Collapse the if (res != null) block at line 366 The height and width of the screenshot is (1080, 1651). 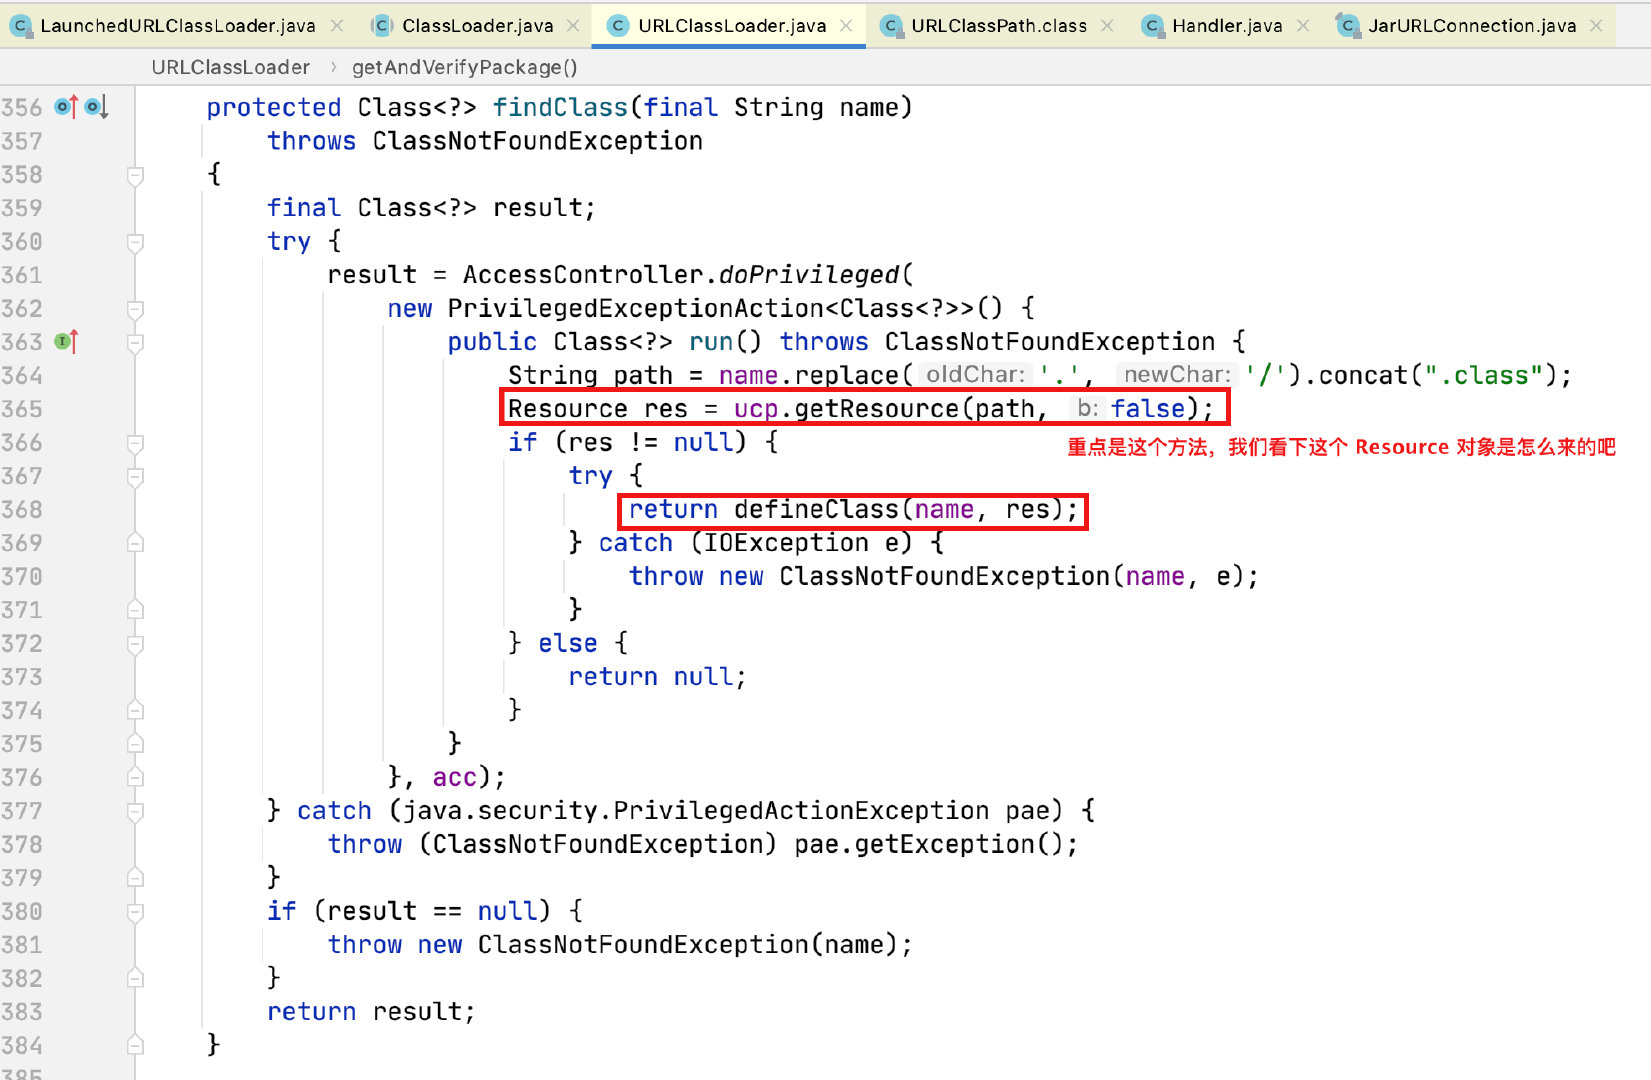click(135, 443)
